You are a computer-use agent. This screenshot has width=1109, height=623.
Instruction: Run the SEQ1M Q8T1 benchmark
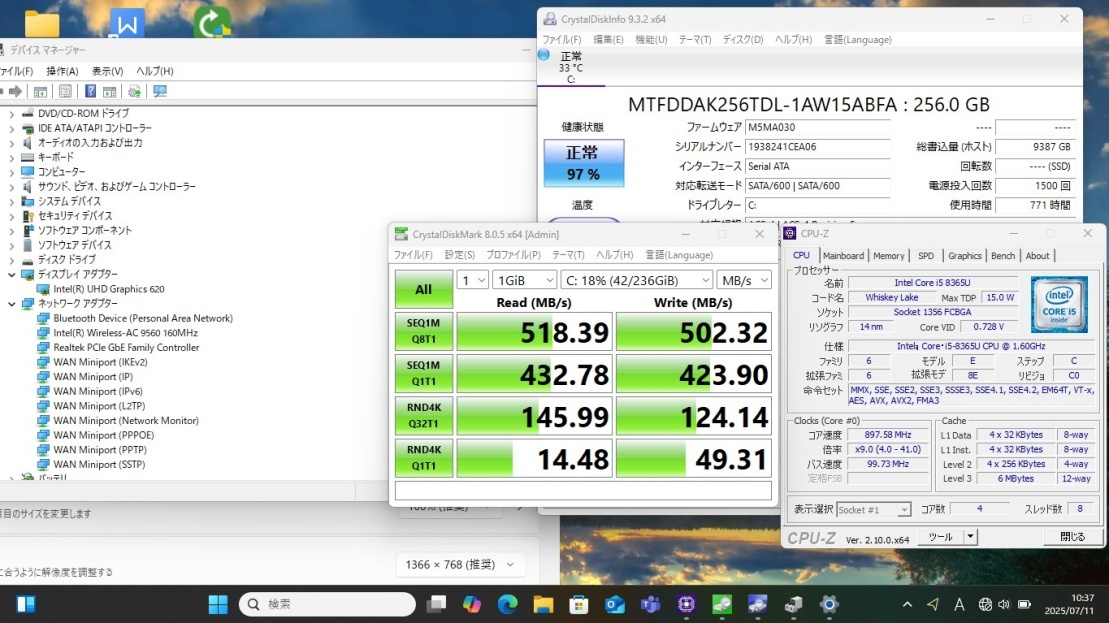click(424, 331)
